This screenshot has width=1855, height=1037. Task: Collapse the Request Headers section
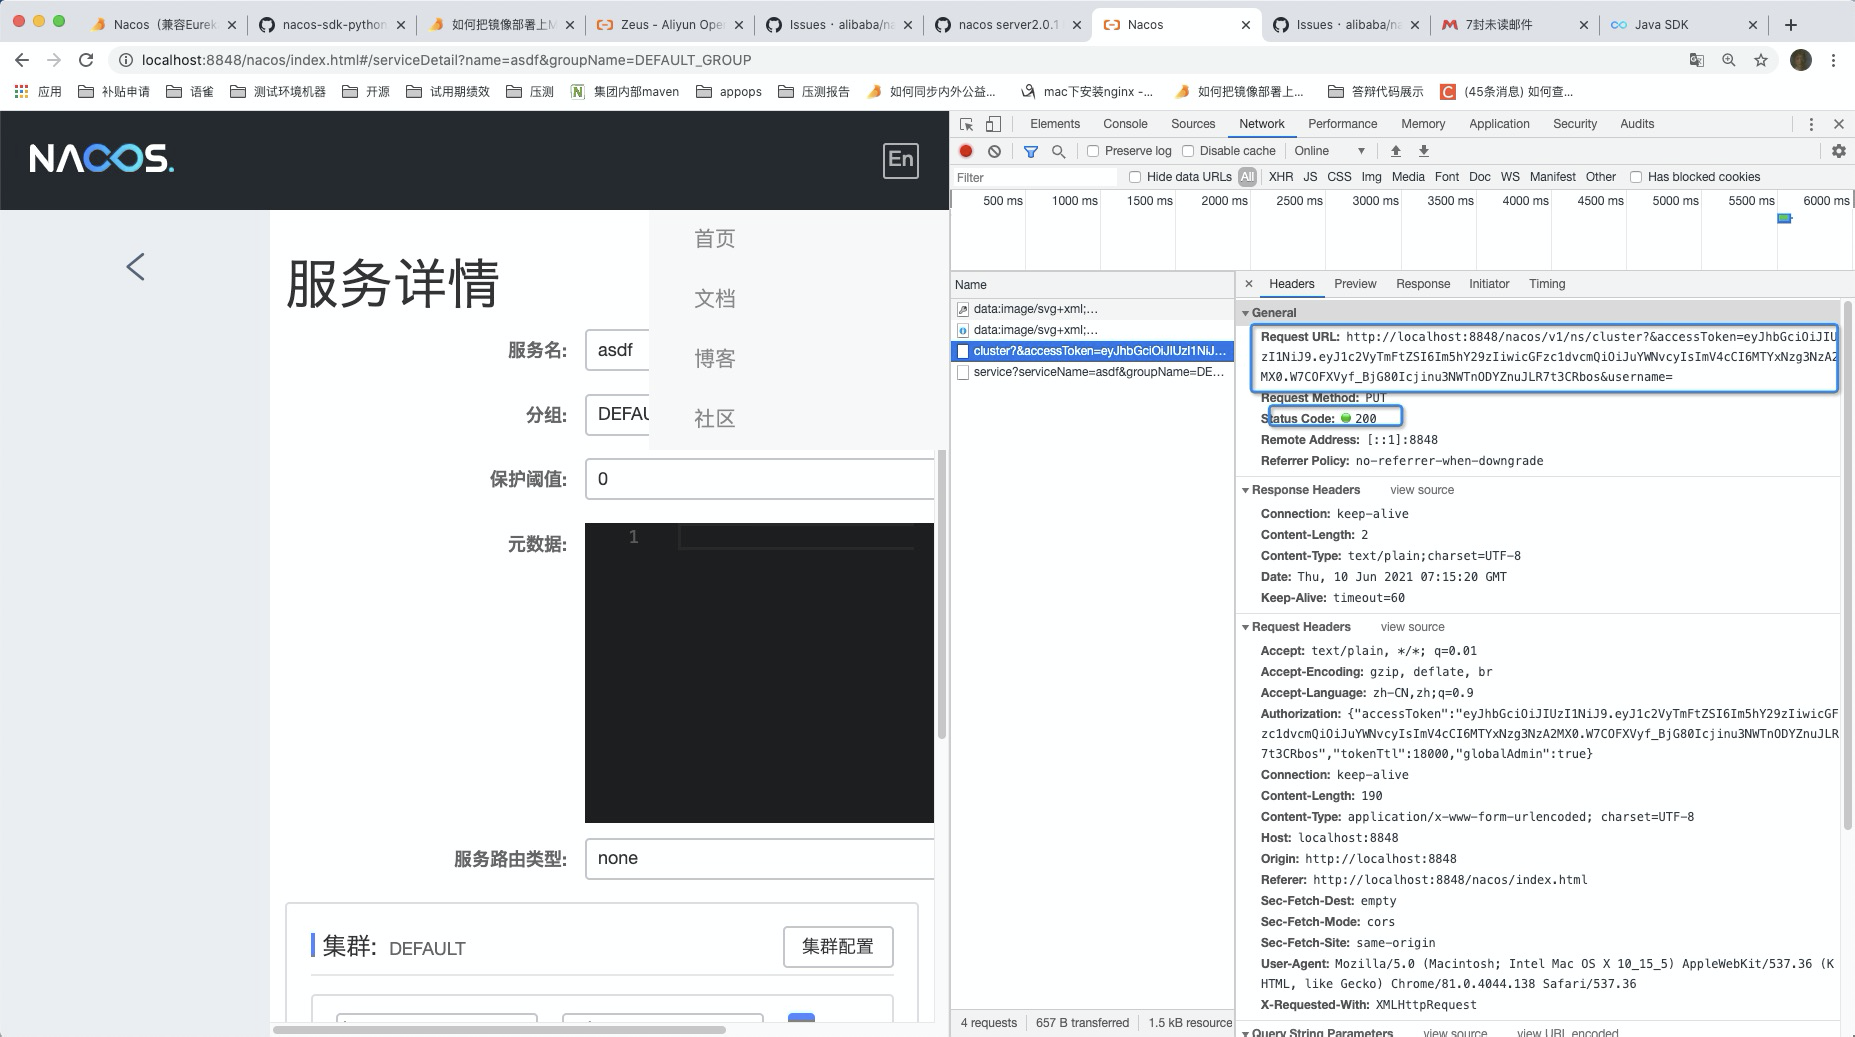[1246, 627]
